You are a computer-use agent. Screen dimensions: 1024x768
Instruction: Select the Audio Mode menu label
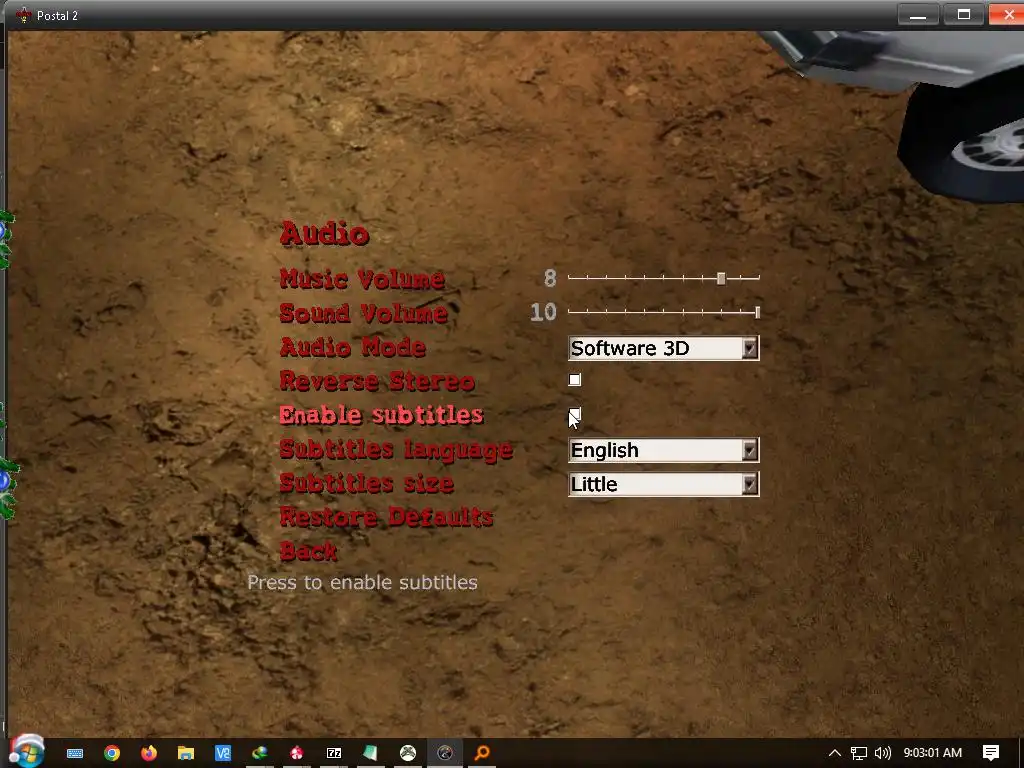353,347
